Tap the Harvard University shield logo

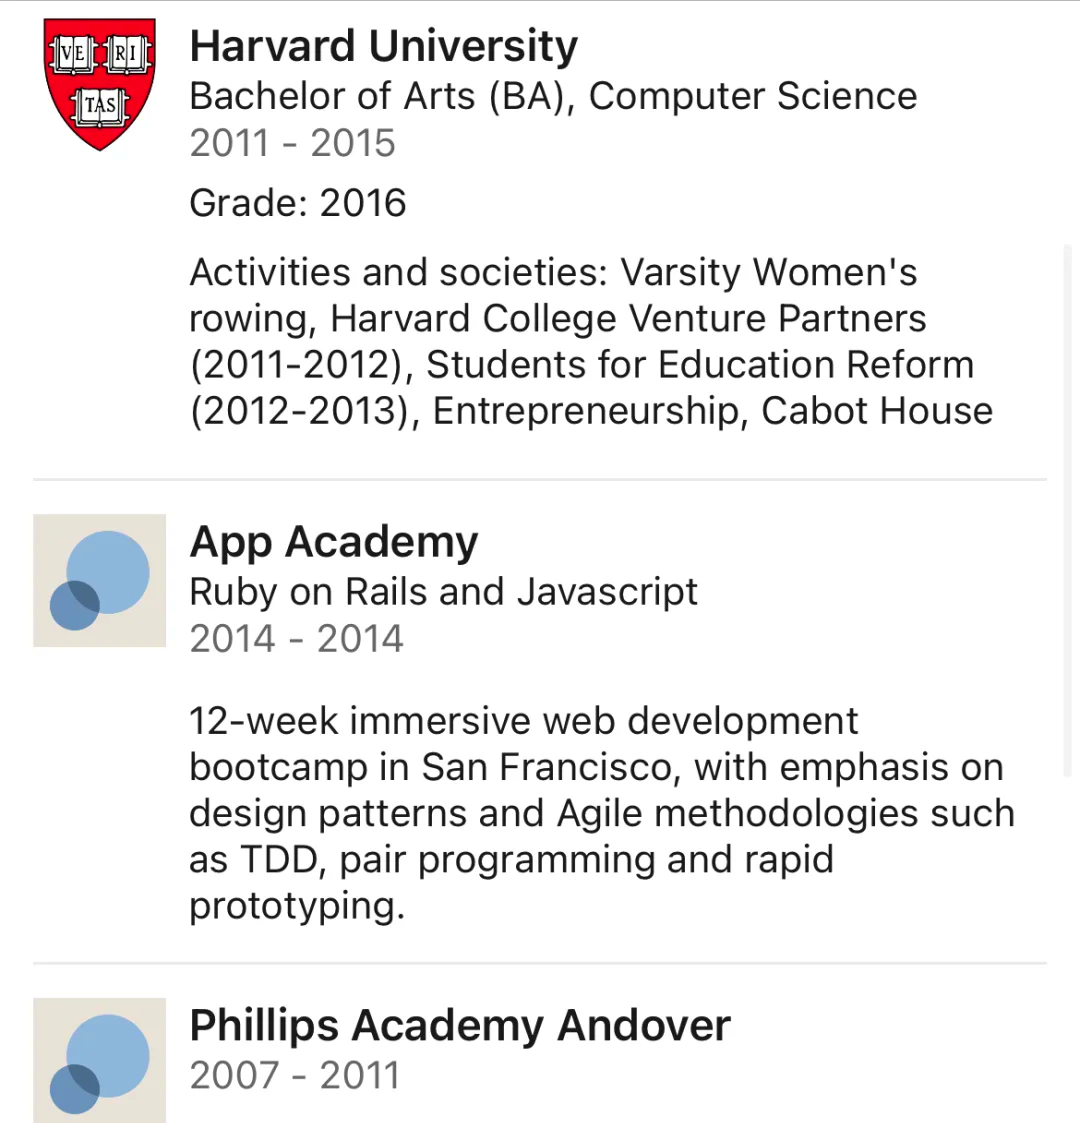[100, 84]
